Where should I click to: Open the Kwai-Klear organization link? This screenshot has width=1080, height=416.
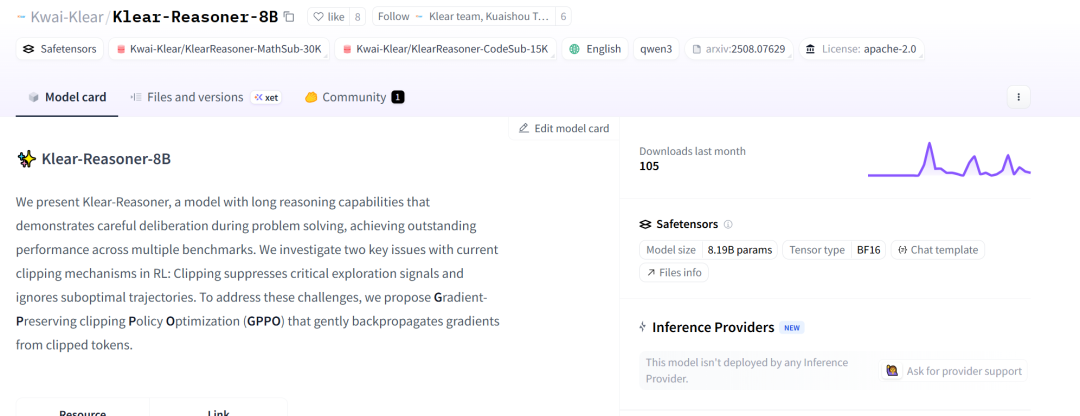pyautogui.click(x=66, y=17)
